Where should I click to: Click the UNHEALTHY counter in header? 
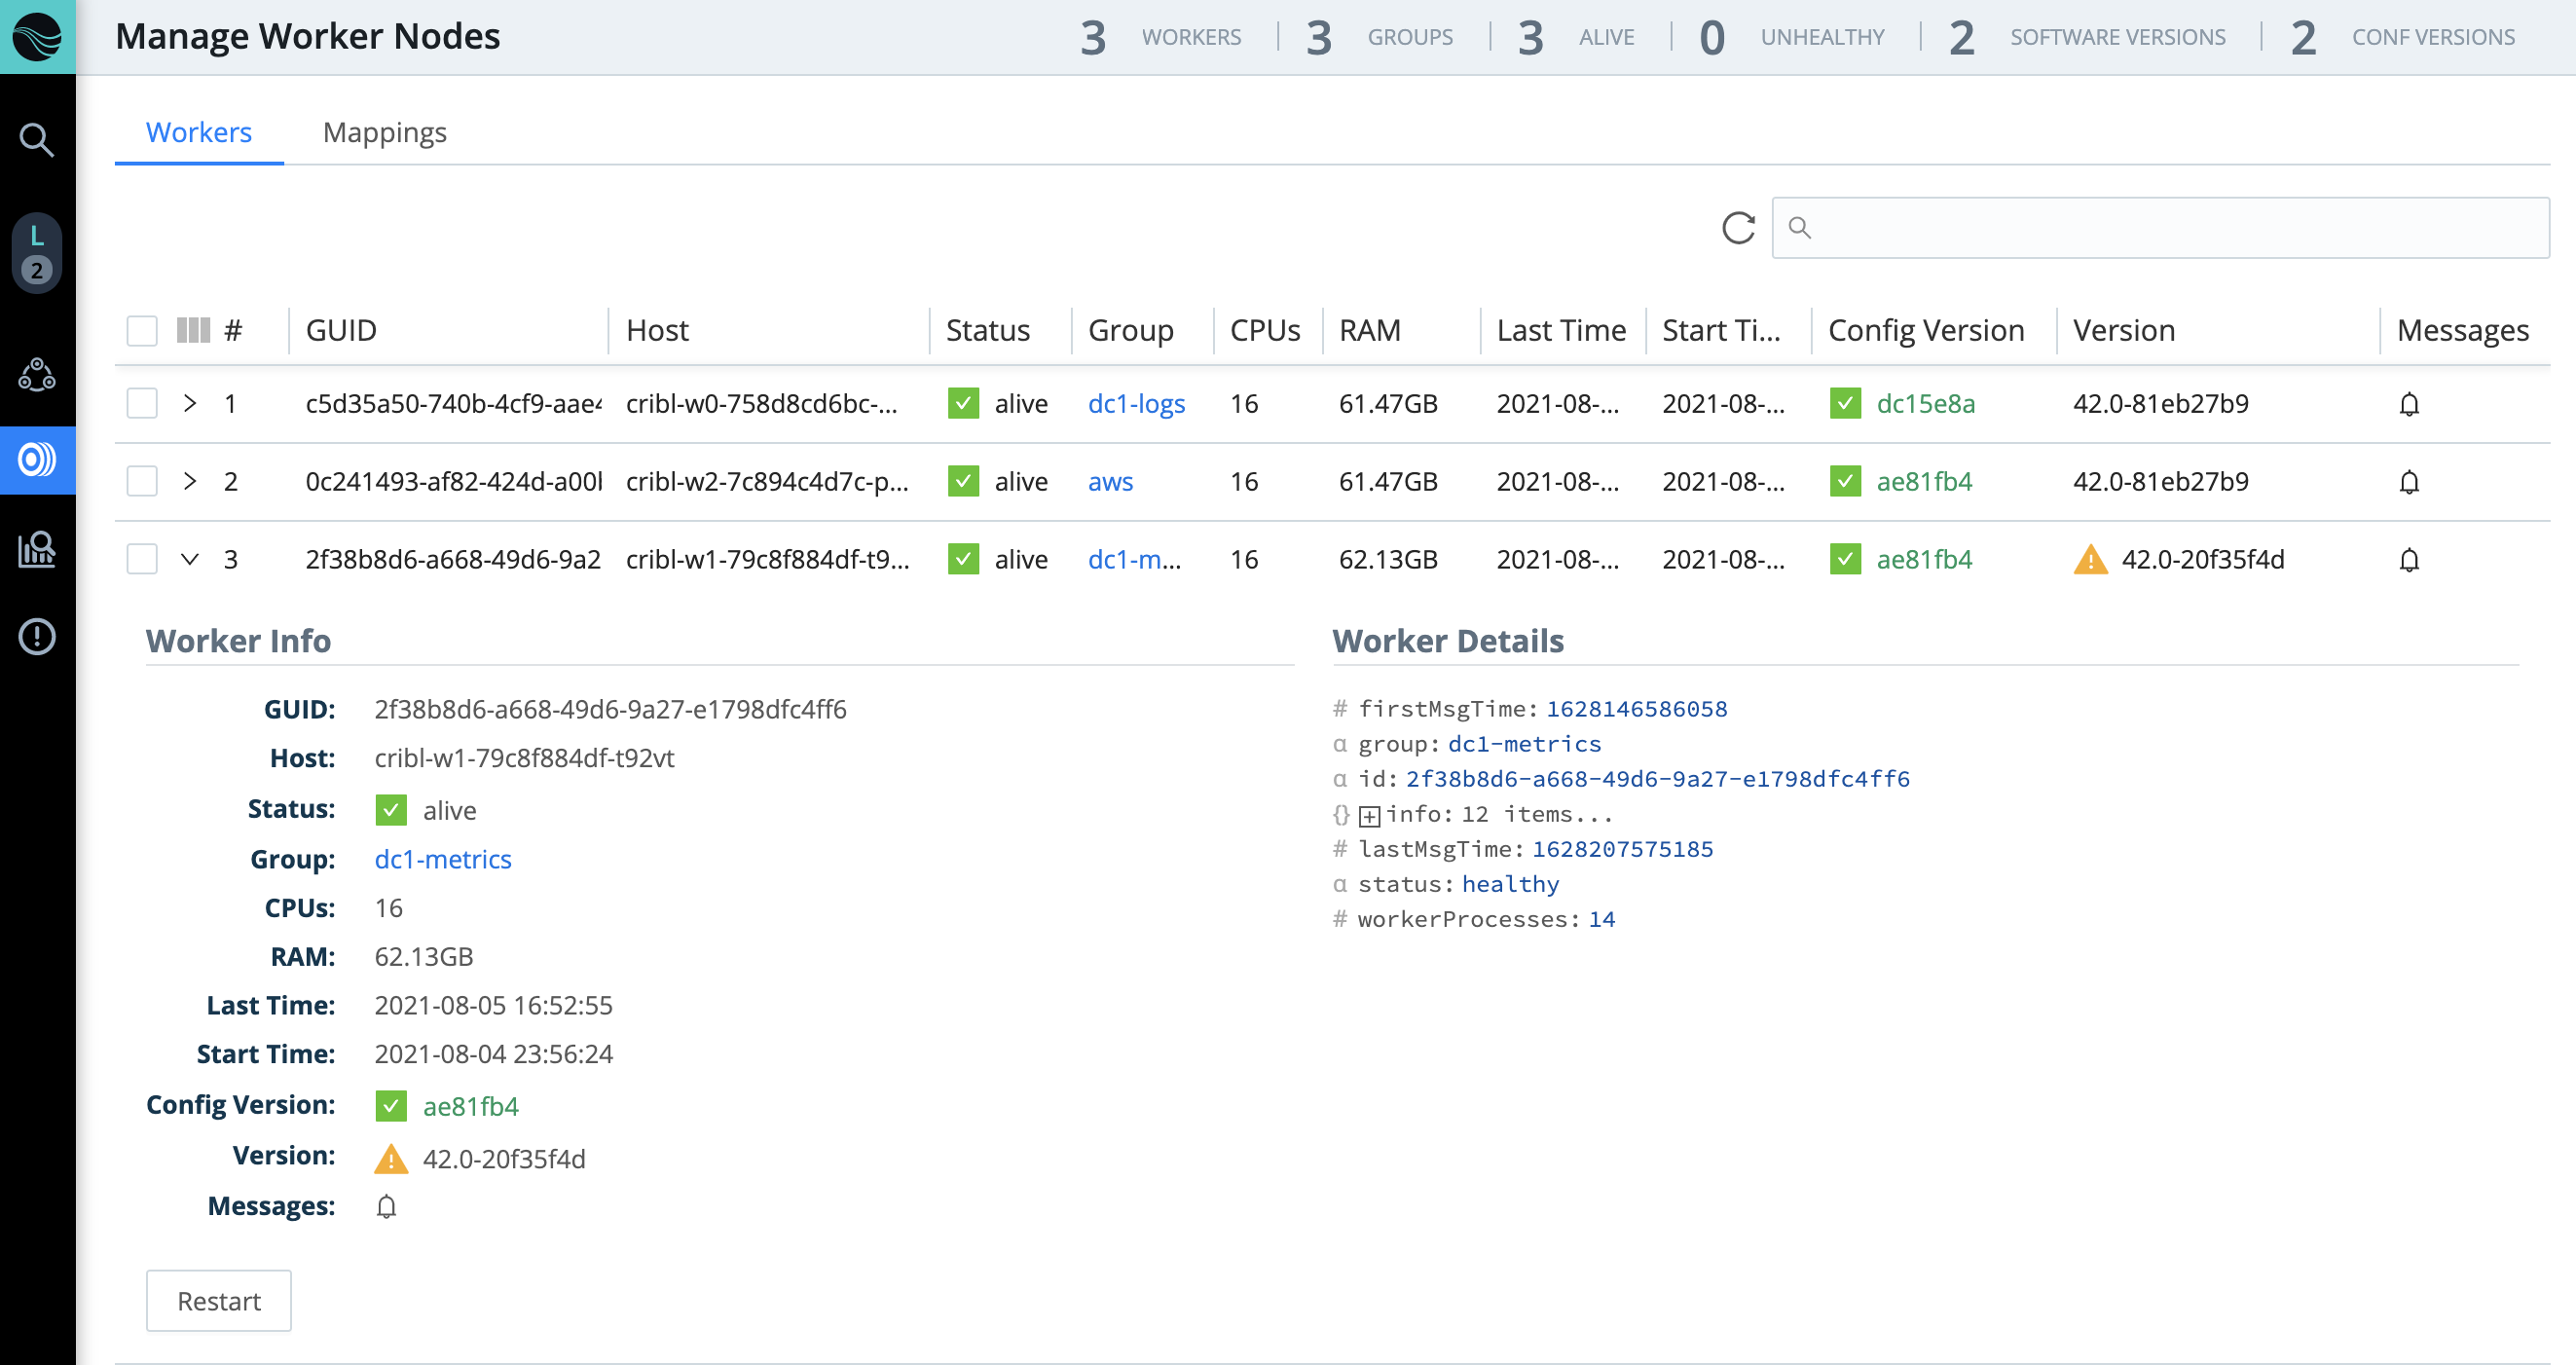coord(1791,37)
